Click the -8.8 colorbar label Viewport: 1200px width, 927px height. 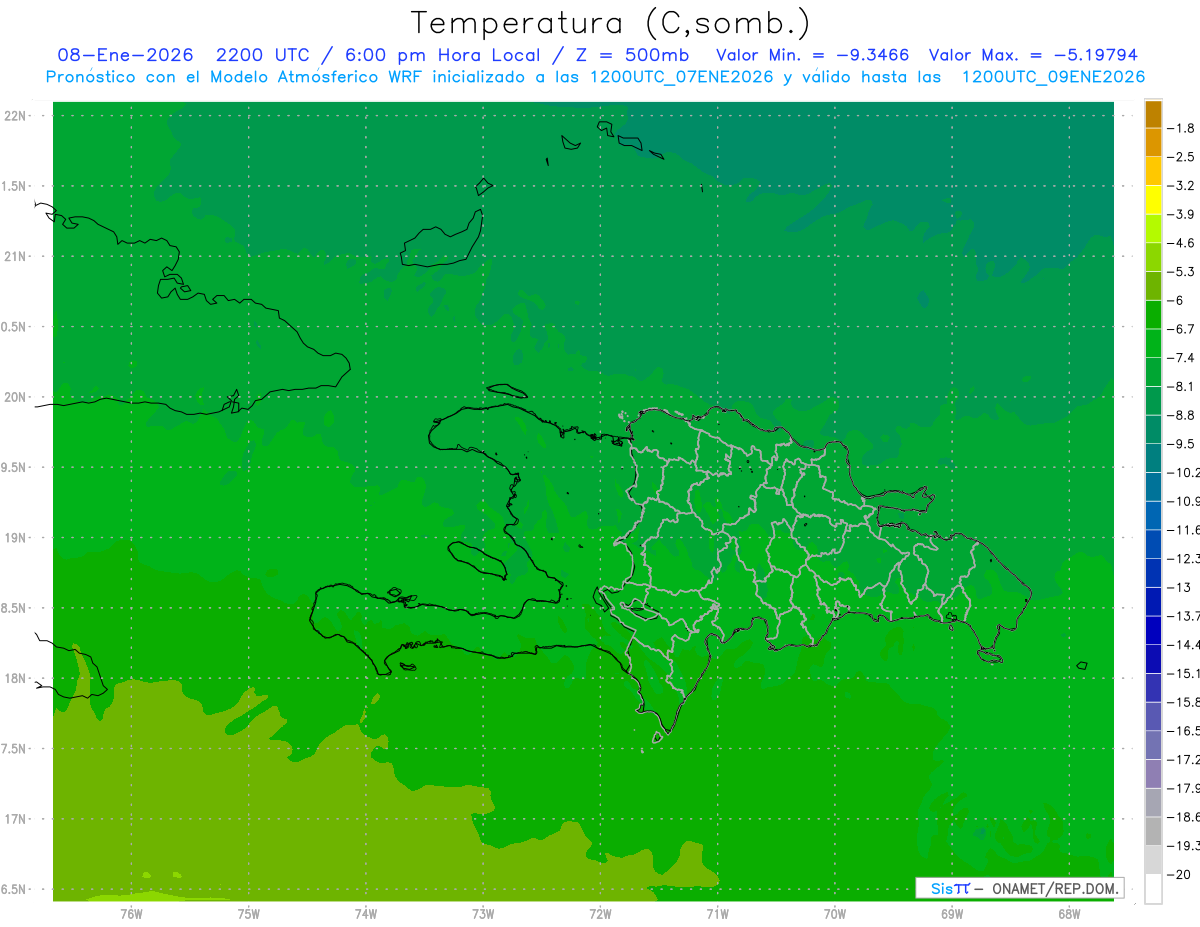click(1181, 415)
